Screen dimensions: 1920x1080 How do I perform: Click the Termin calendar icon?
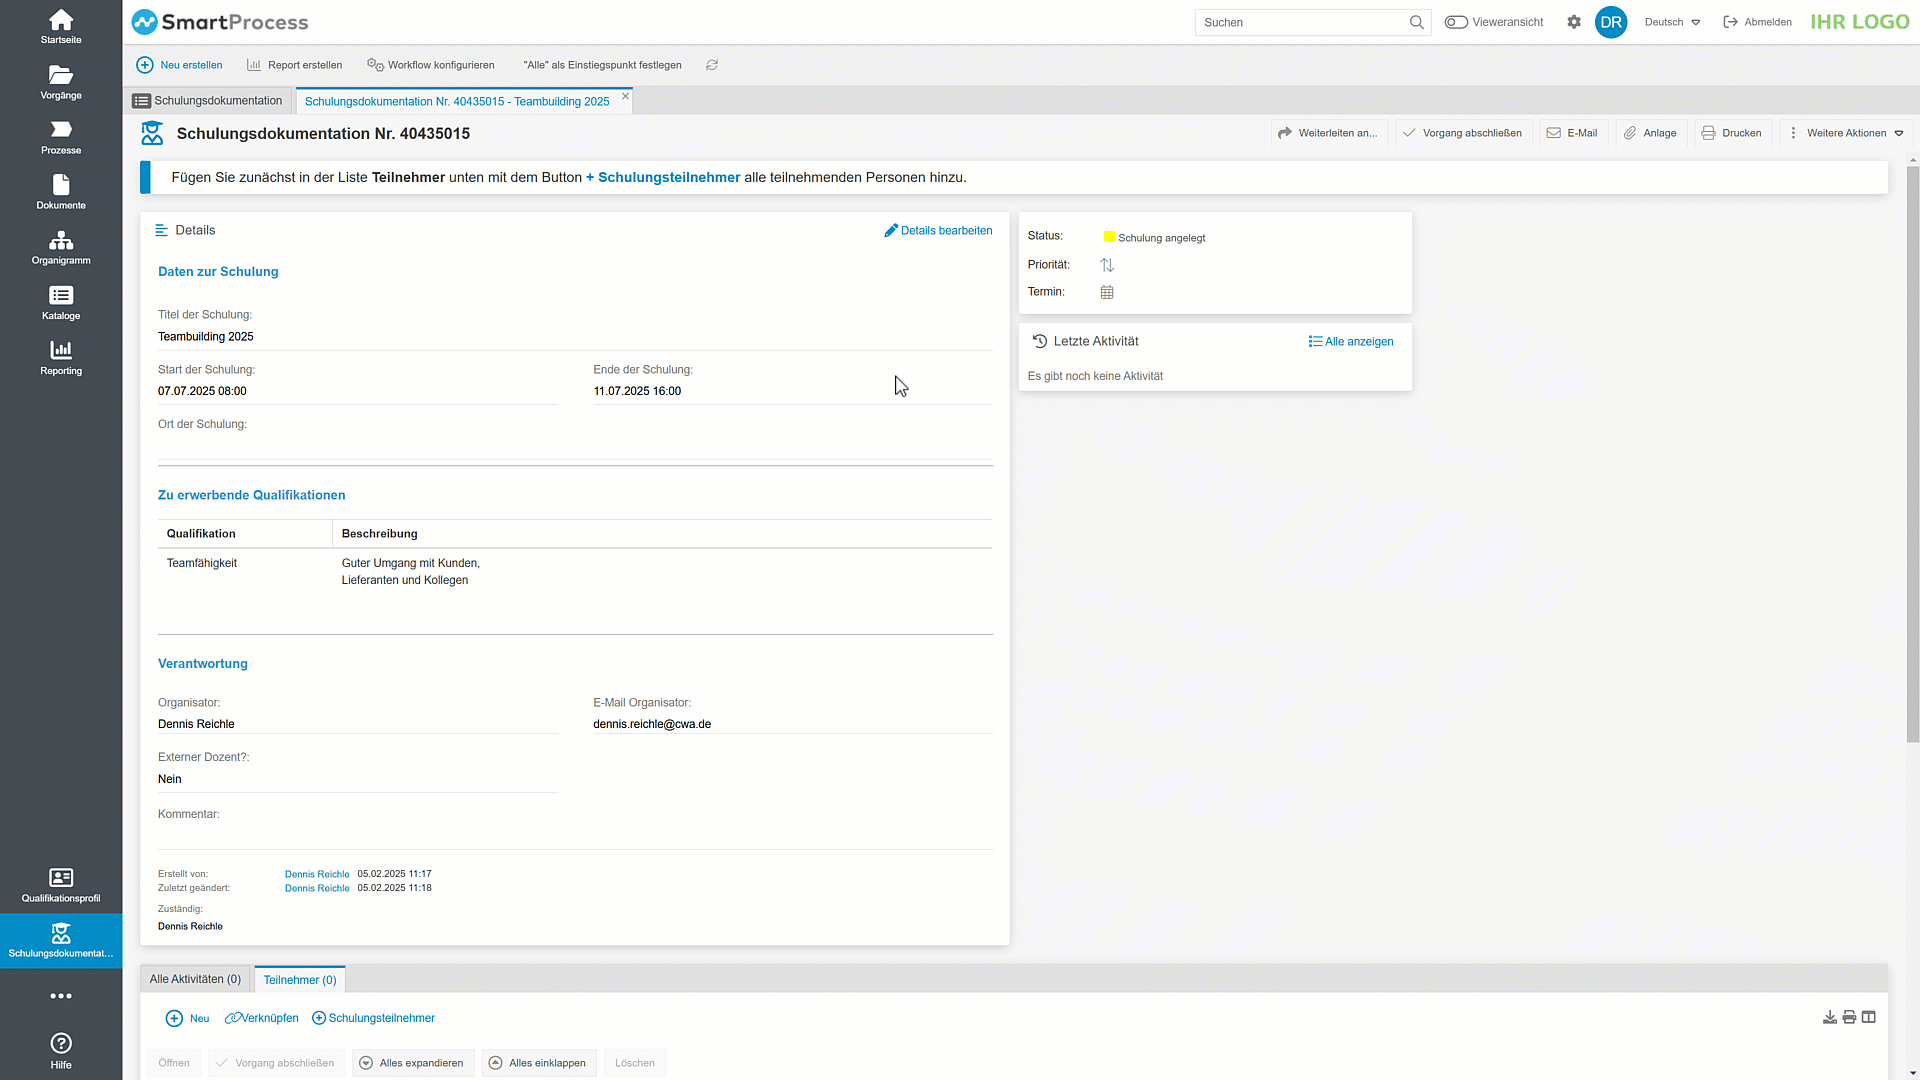pos(1107,292)
